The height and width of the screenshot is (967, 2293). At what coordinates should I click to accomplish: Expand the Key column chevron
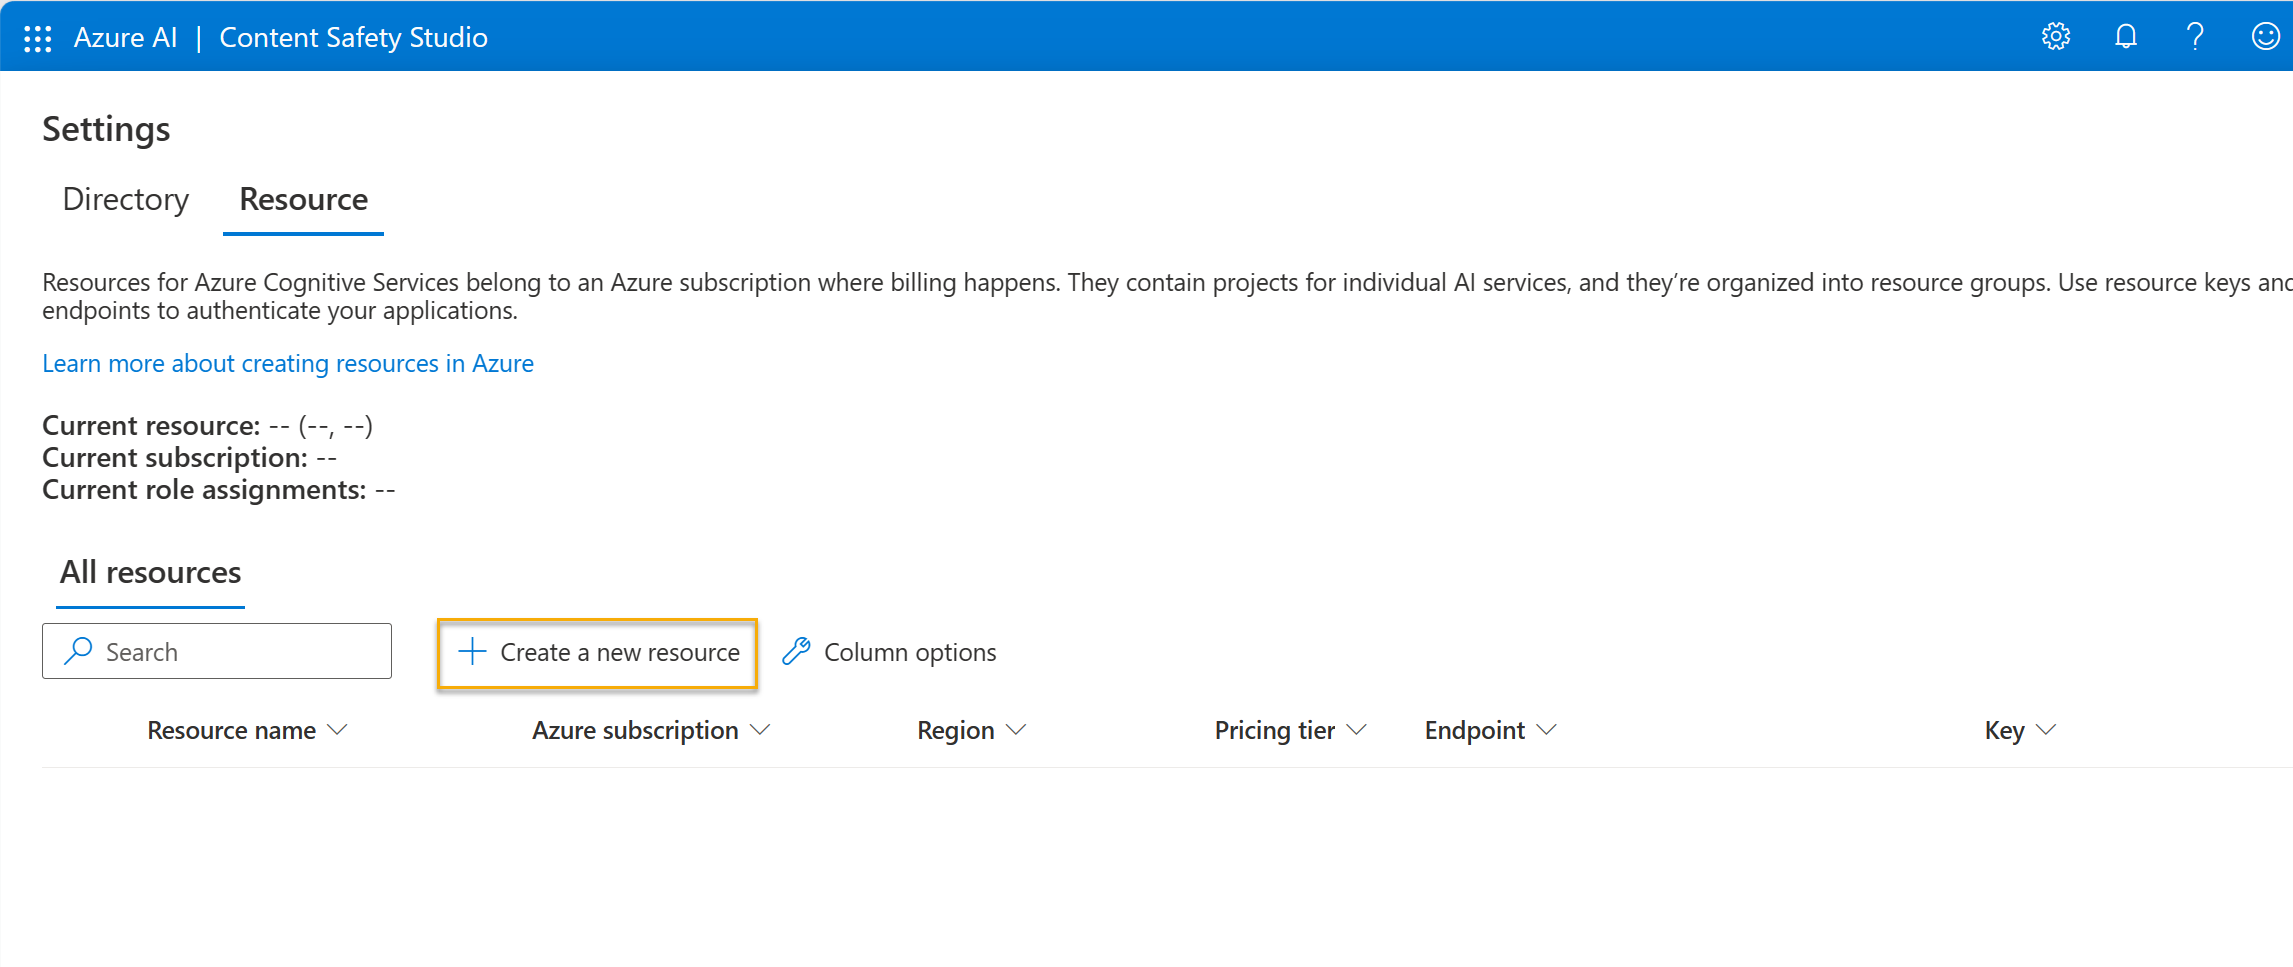click(x=2046, y=730)
